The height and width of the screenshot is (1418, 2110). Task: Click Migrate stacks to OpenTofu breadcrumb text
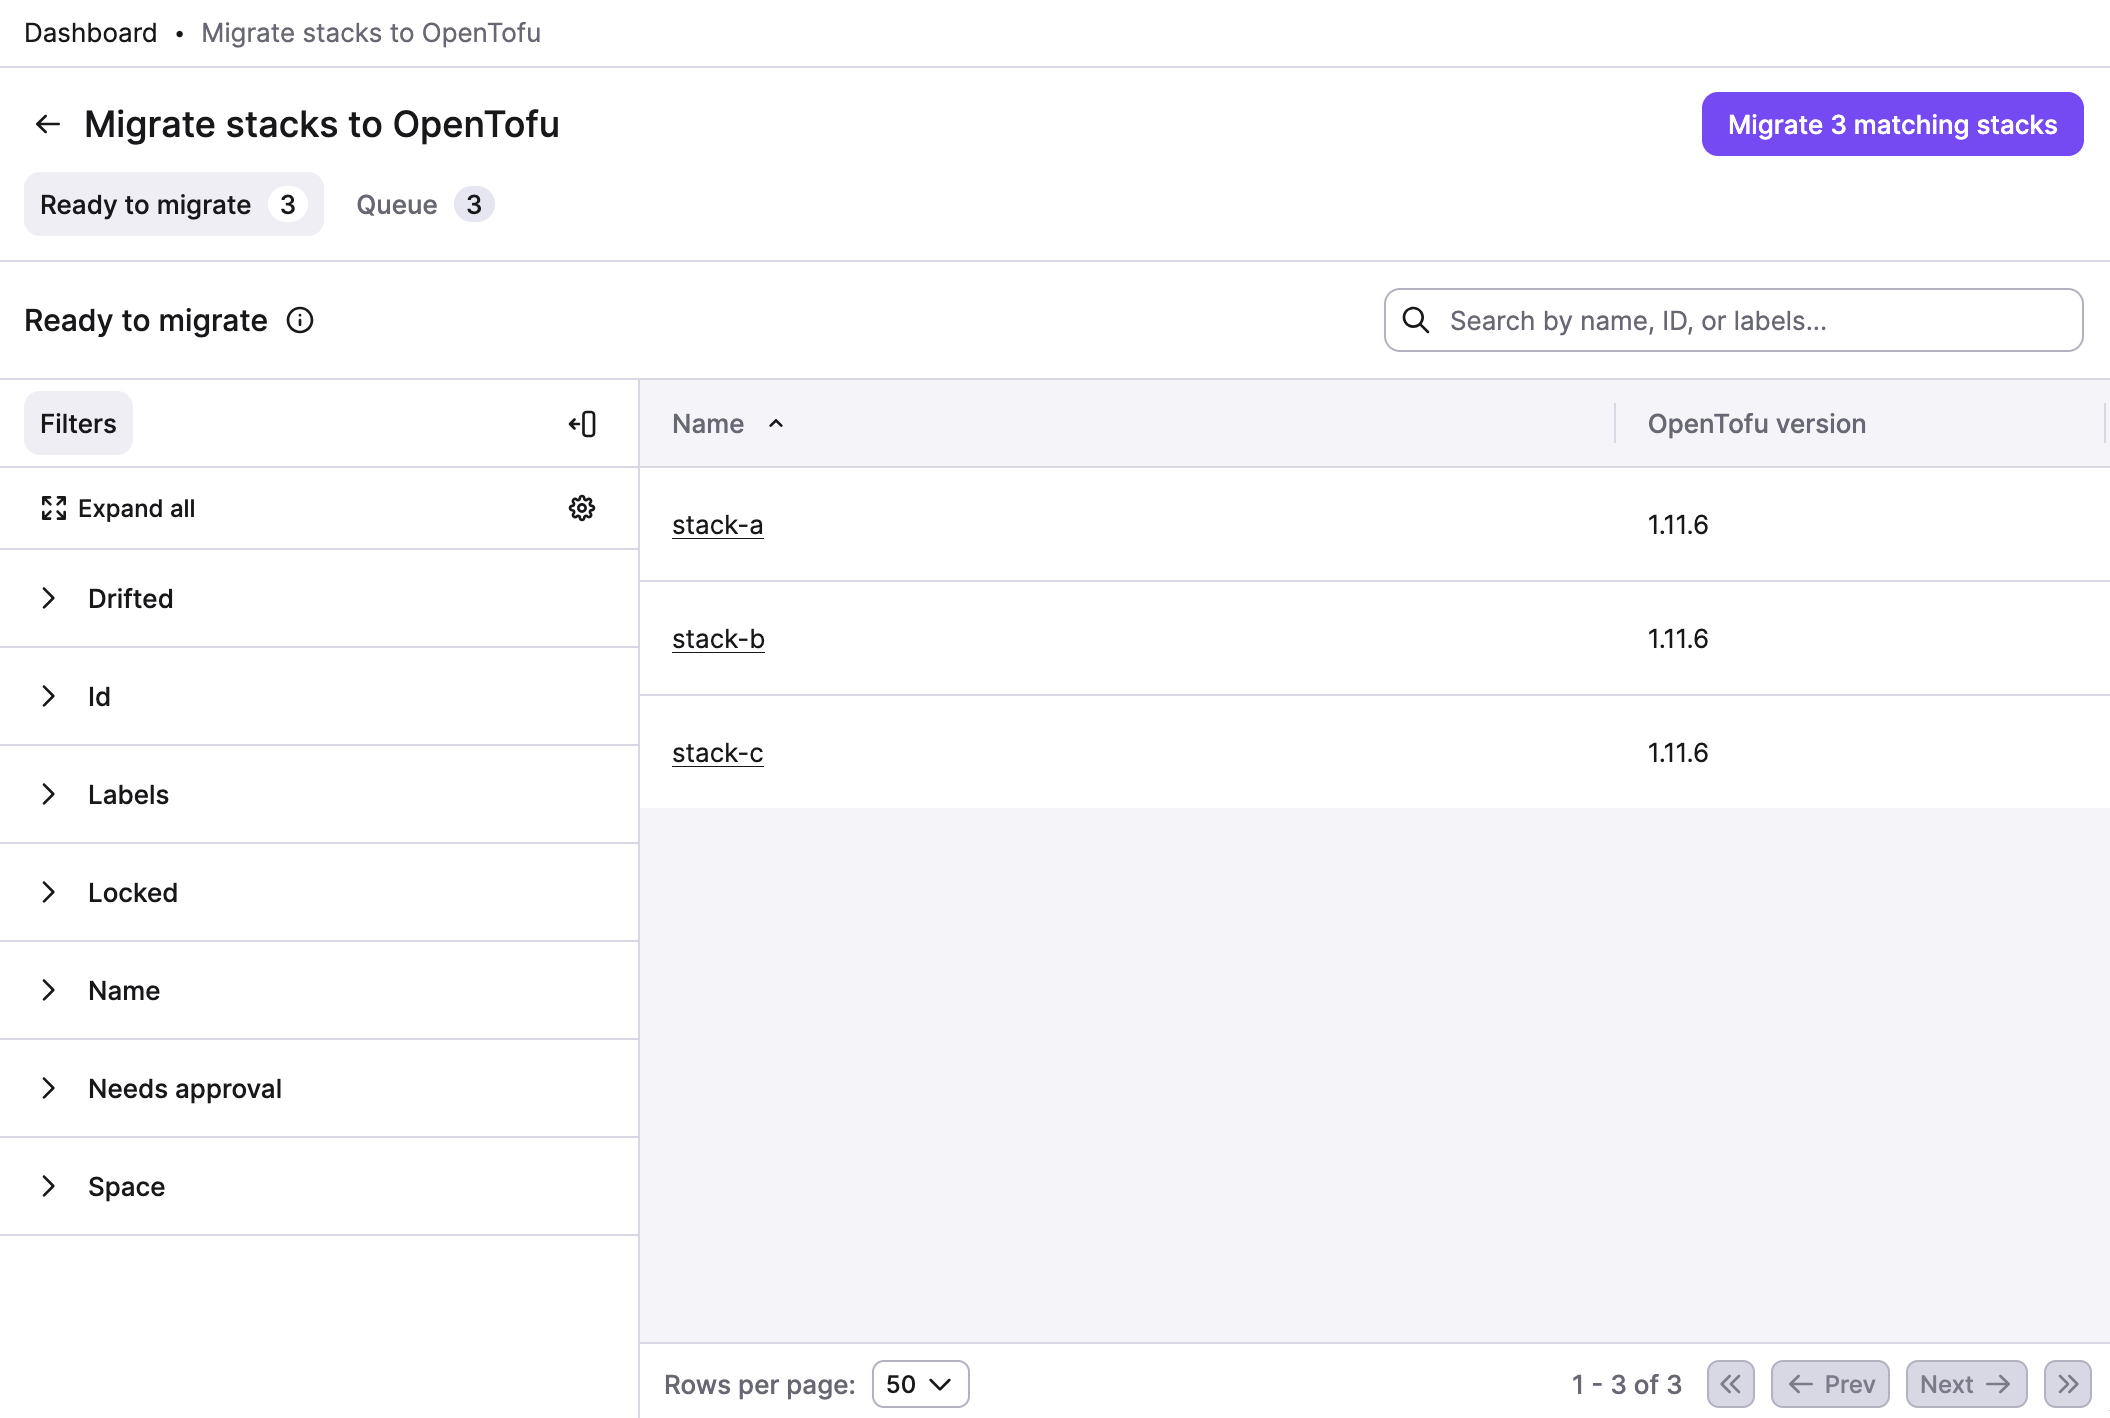coord(371,33)
